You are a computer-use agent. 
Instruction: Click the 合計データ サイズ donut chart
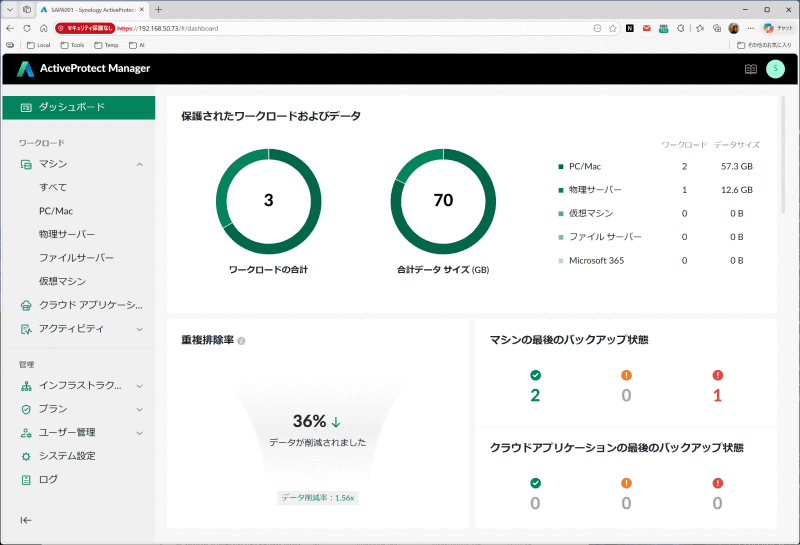click(x=443, y=201)
